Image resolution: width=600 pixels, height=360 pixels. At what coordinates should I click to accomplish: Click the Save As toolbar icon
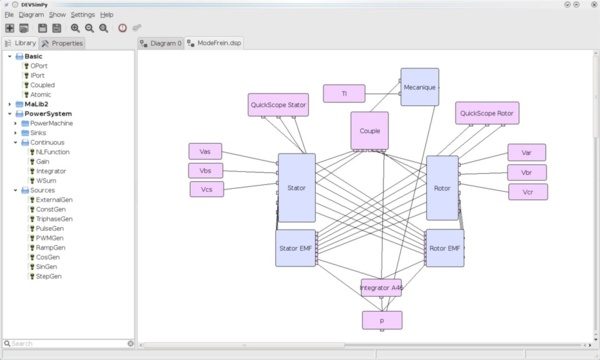(57, 28)
